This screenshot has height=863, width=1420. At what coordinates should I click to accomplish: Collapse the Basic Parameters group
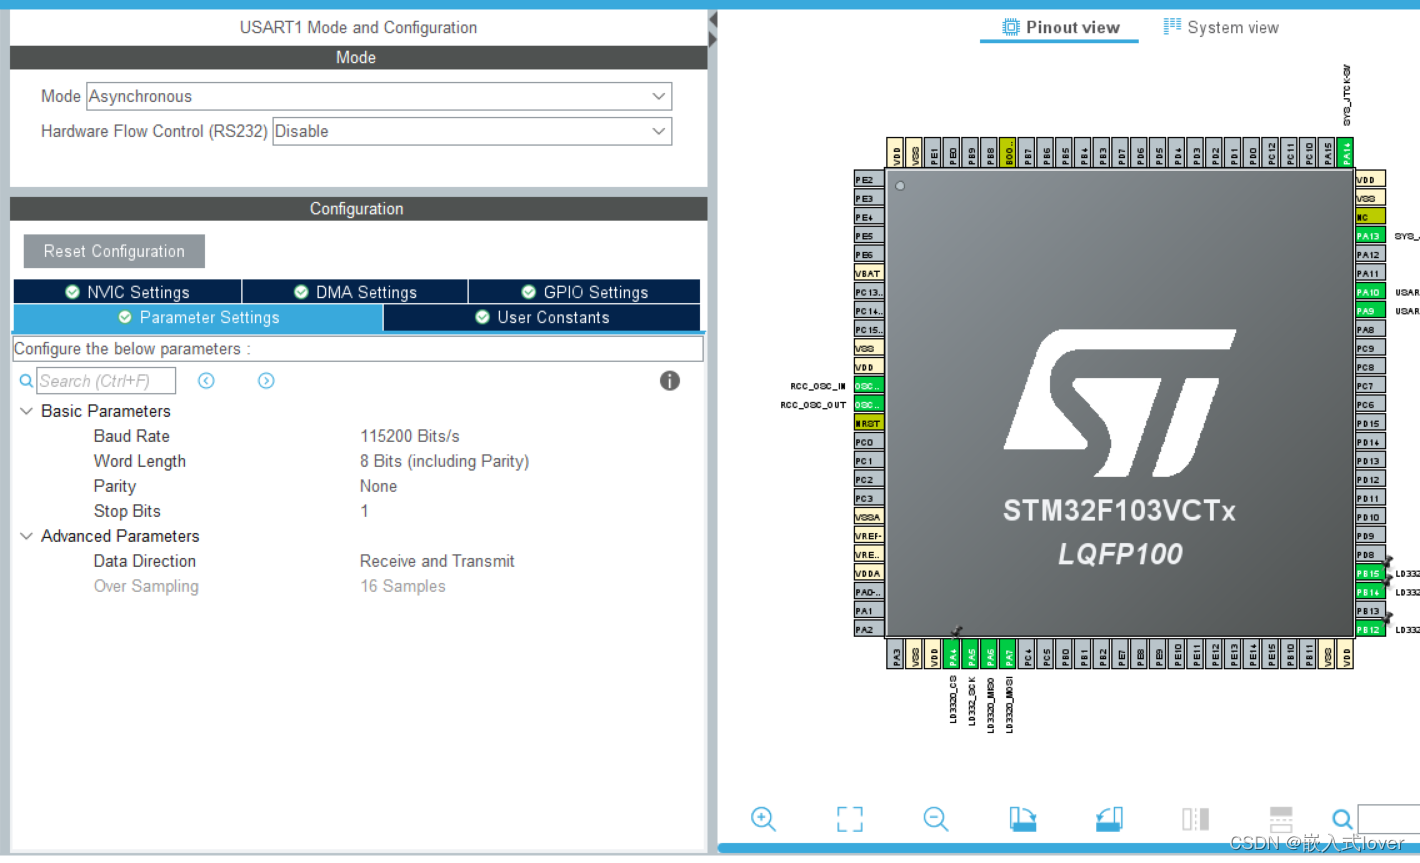[26, 411]
